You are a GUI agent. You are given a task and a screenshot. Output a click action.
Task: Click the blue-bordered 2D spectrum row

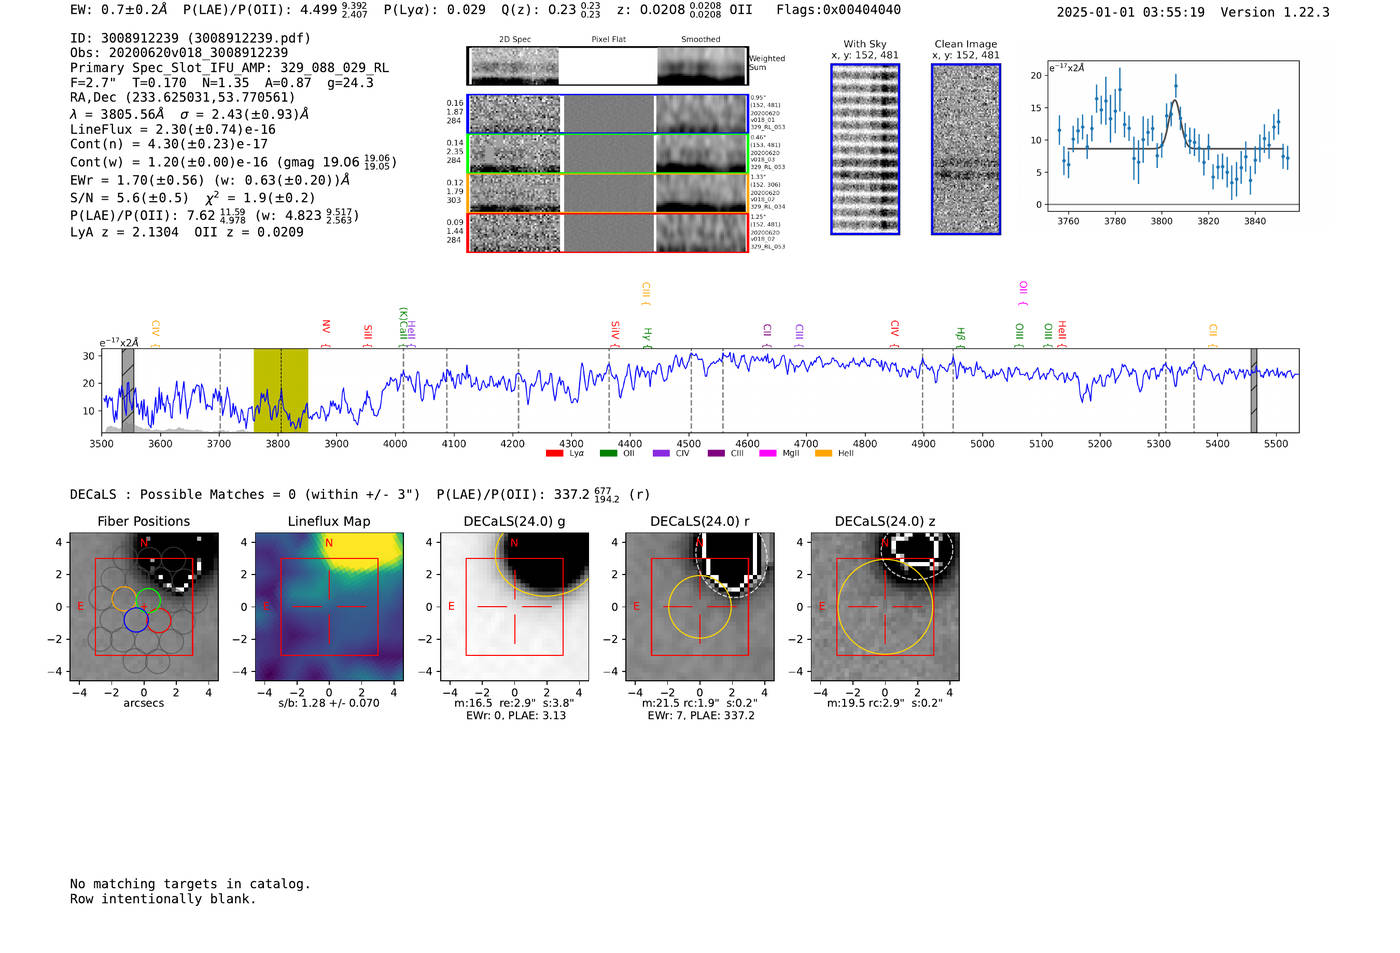point(608,114)
